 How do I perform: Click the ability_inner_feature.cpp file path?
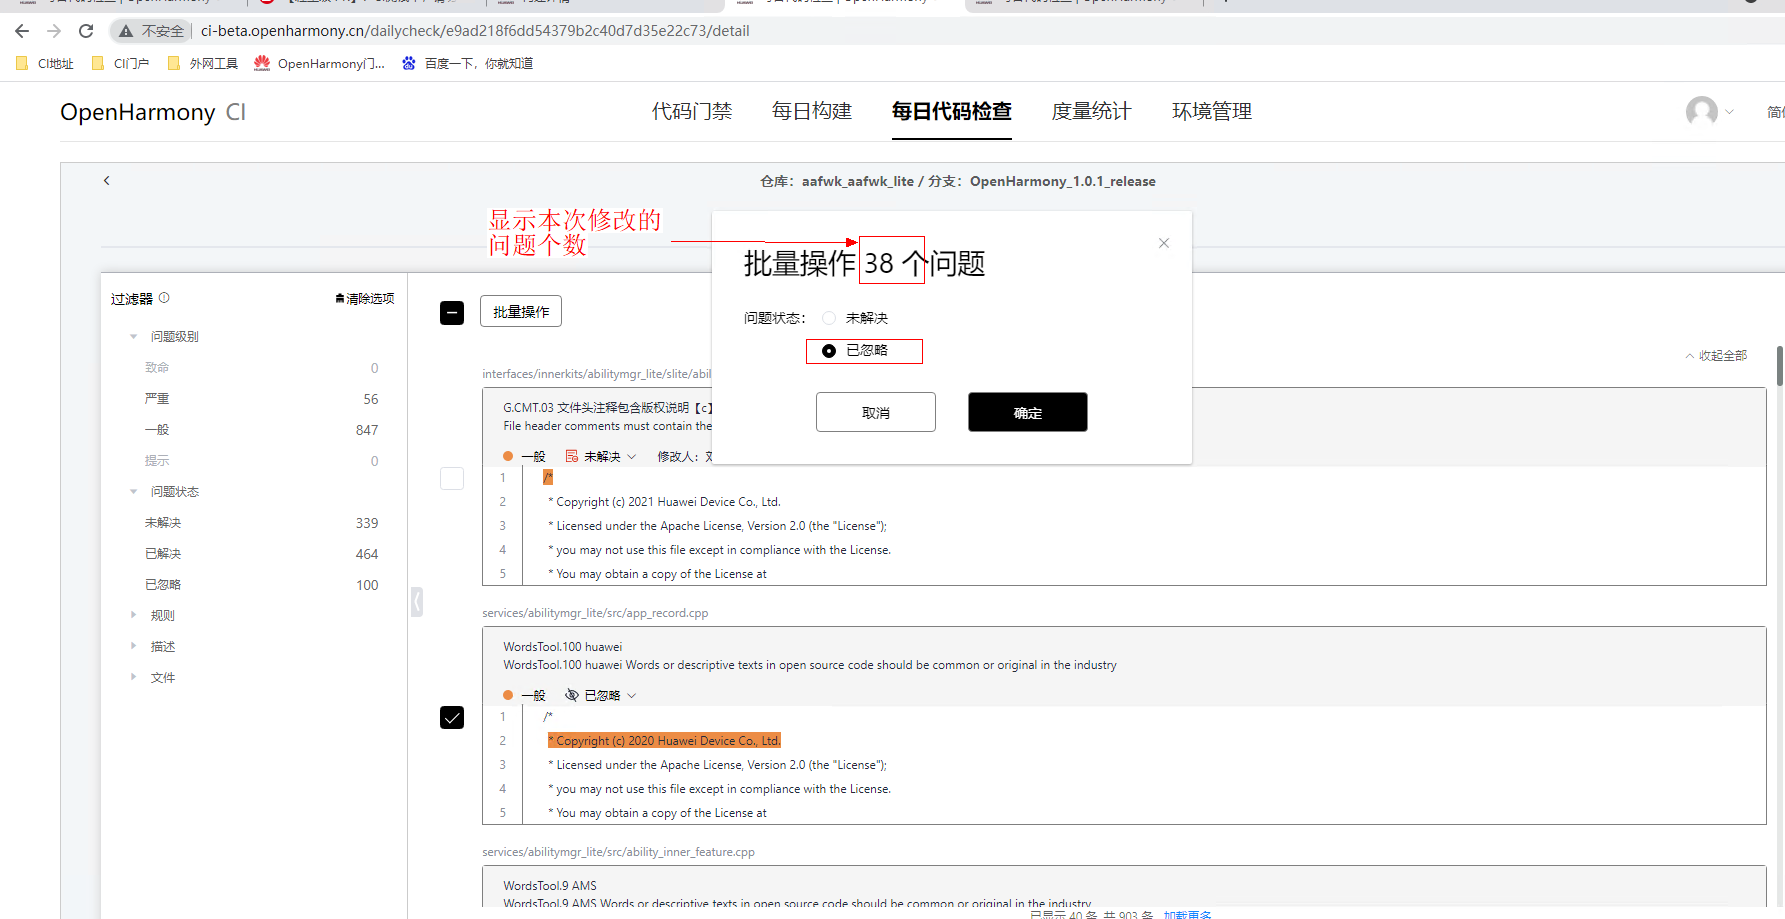[x=618, y=853]
